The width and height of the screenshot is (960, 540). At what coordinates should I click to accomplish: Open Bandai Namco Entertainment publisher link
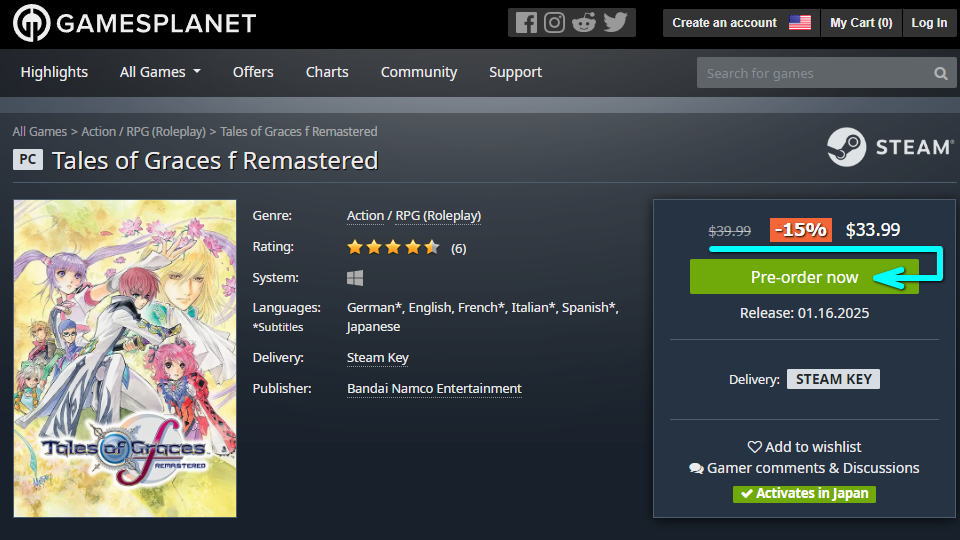tap(434, 388)
